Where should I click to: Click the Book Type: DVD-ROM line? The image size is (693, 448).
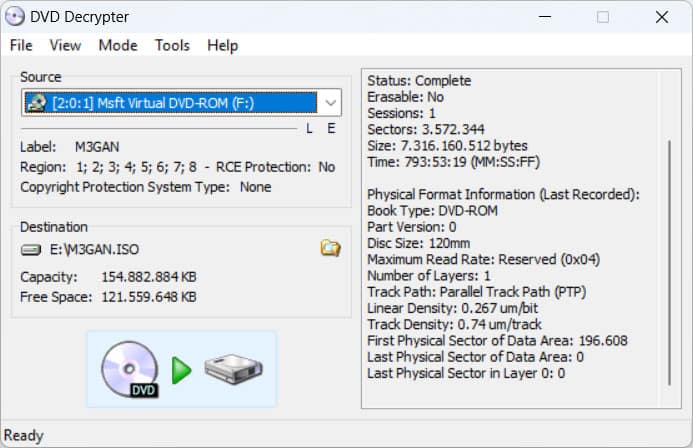[x=432, y=211]
